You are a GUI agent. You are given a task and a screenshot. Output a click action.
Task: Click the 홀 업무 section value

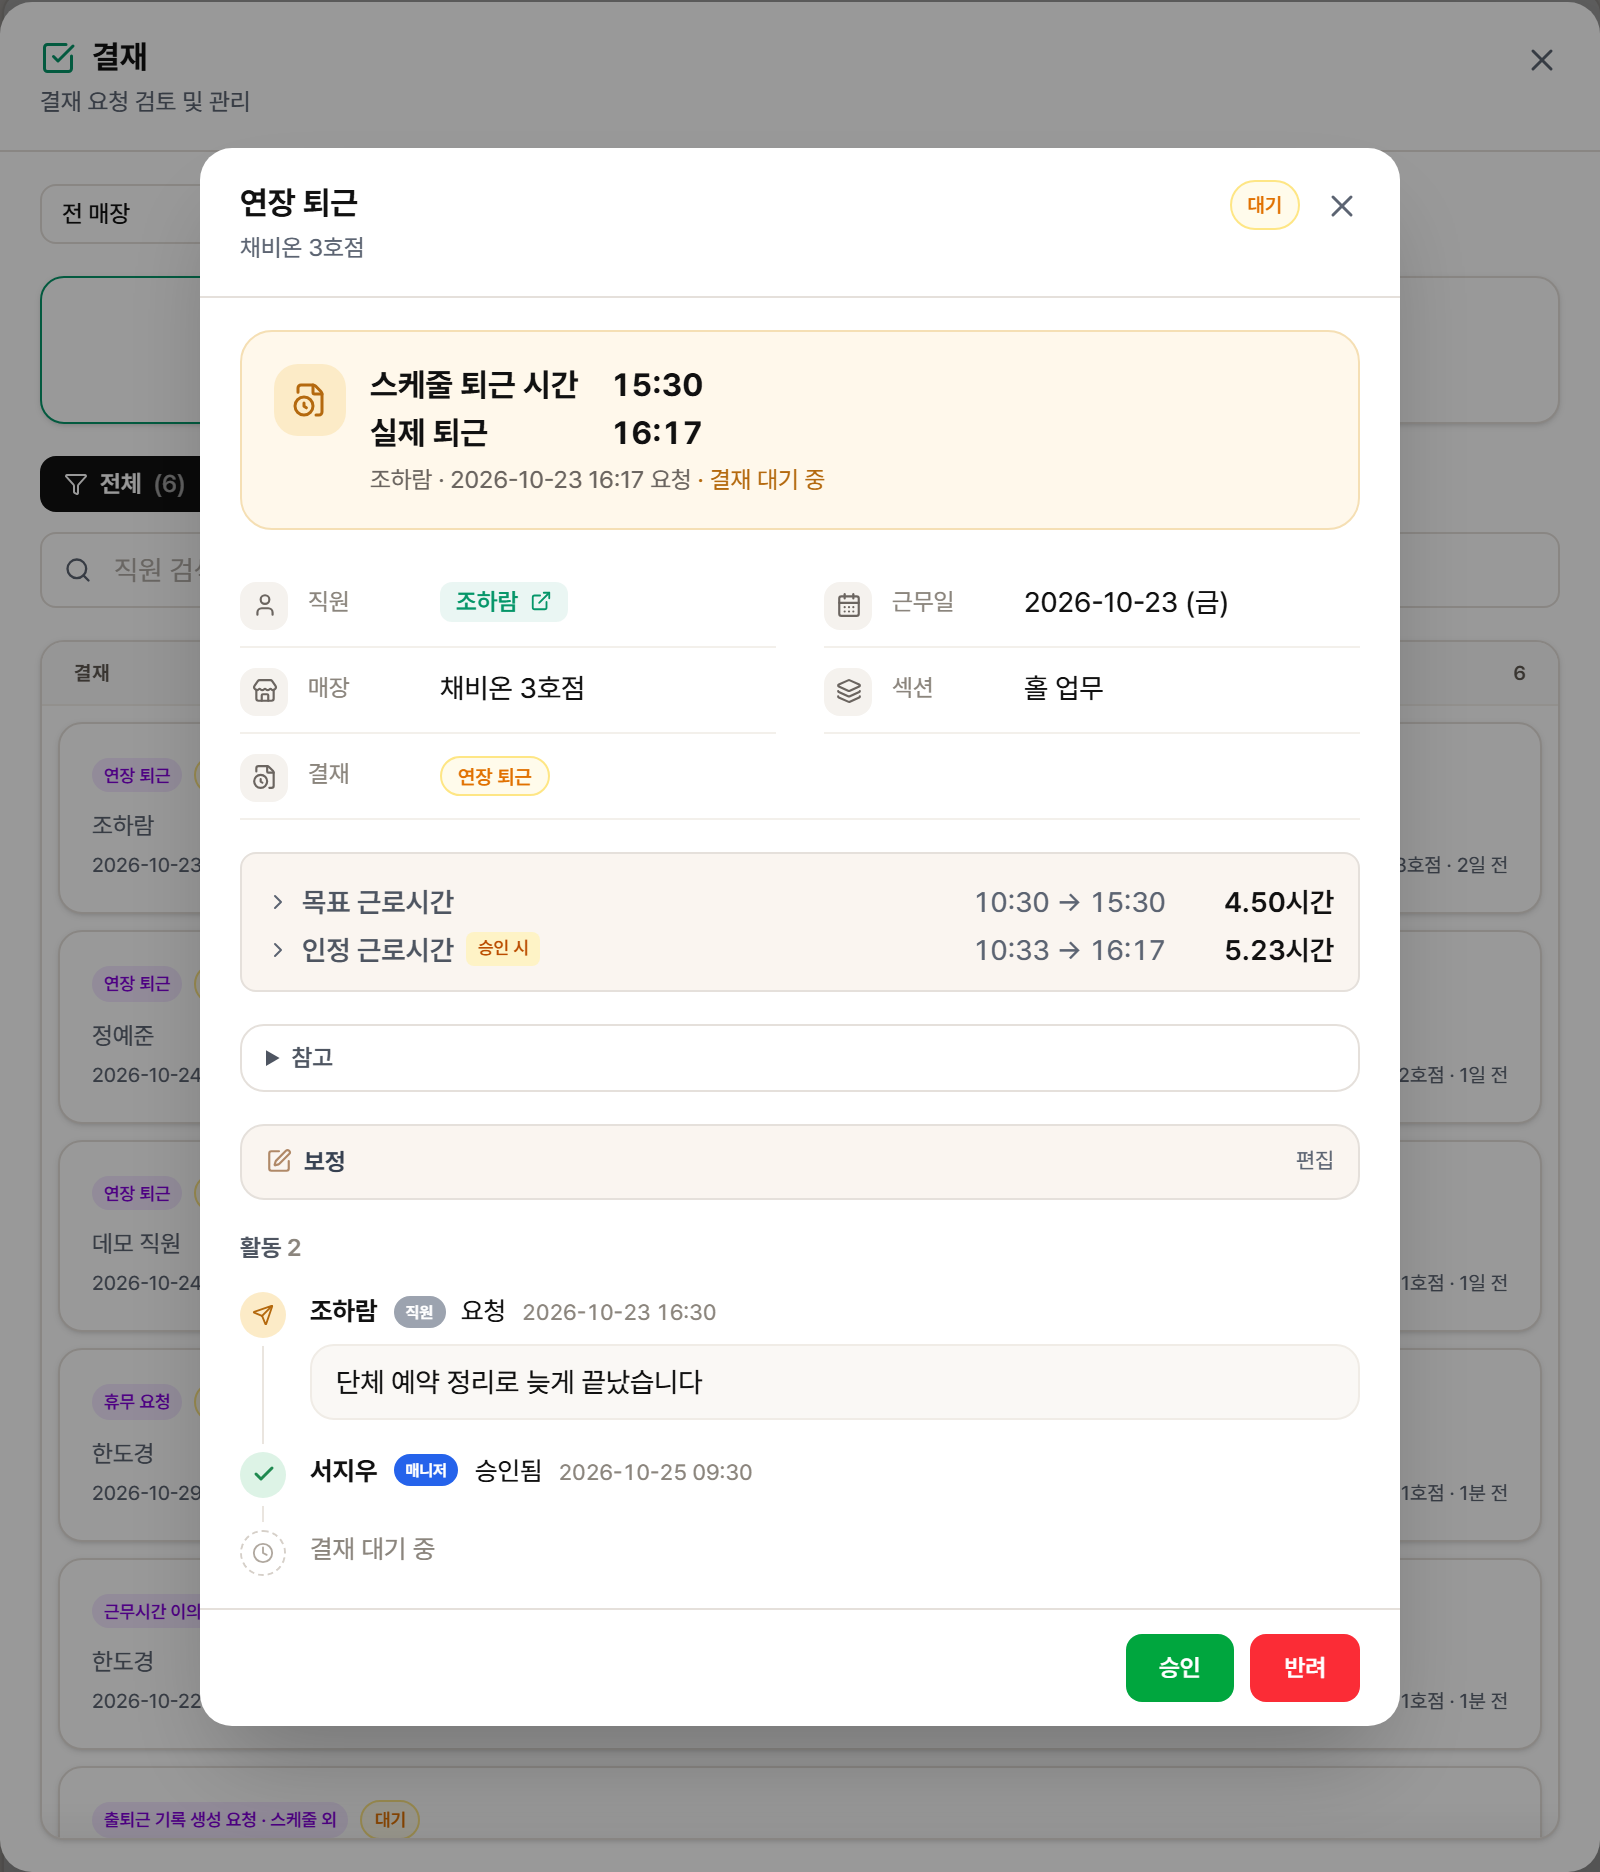[1063, 688]
